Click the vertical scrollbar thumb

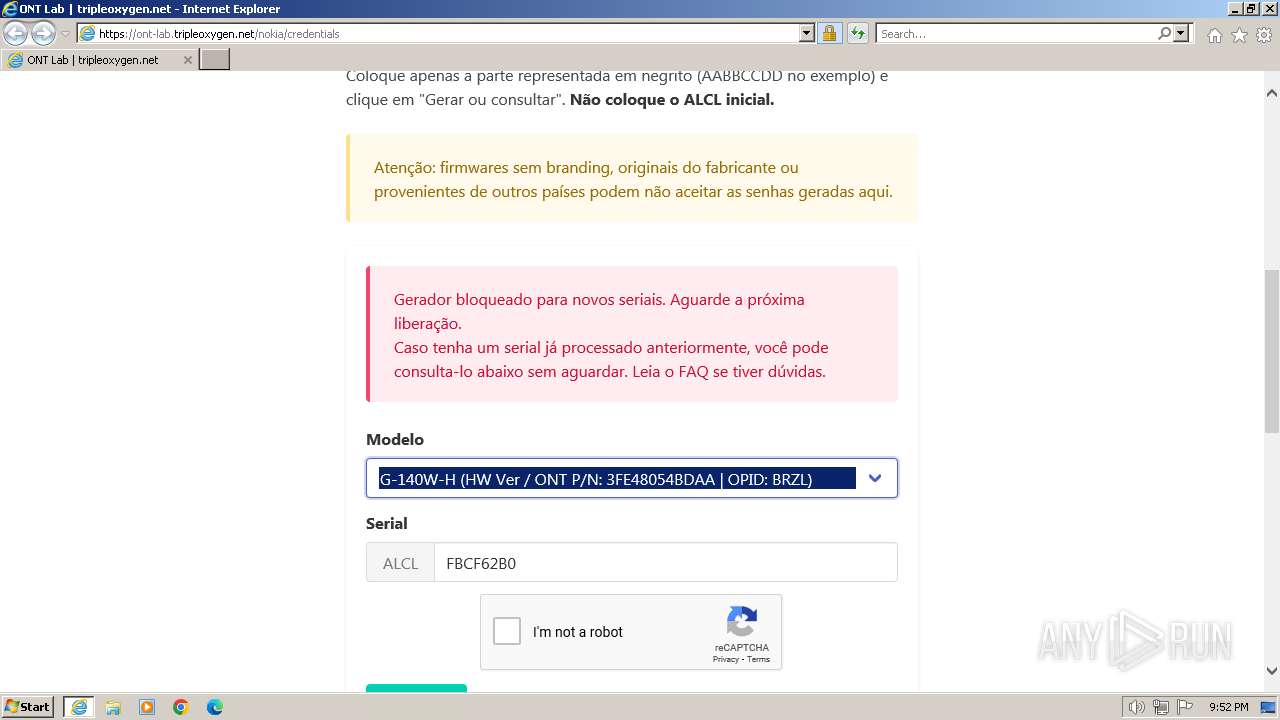pyautogui.click(x=1271, y=350)
